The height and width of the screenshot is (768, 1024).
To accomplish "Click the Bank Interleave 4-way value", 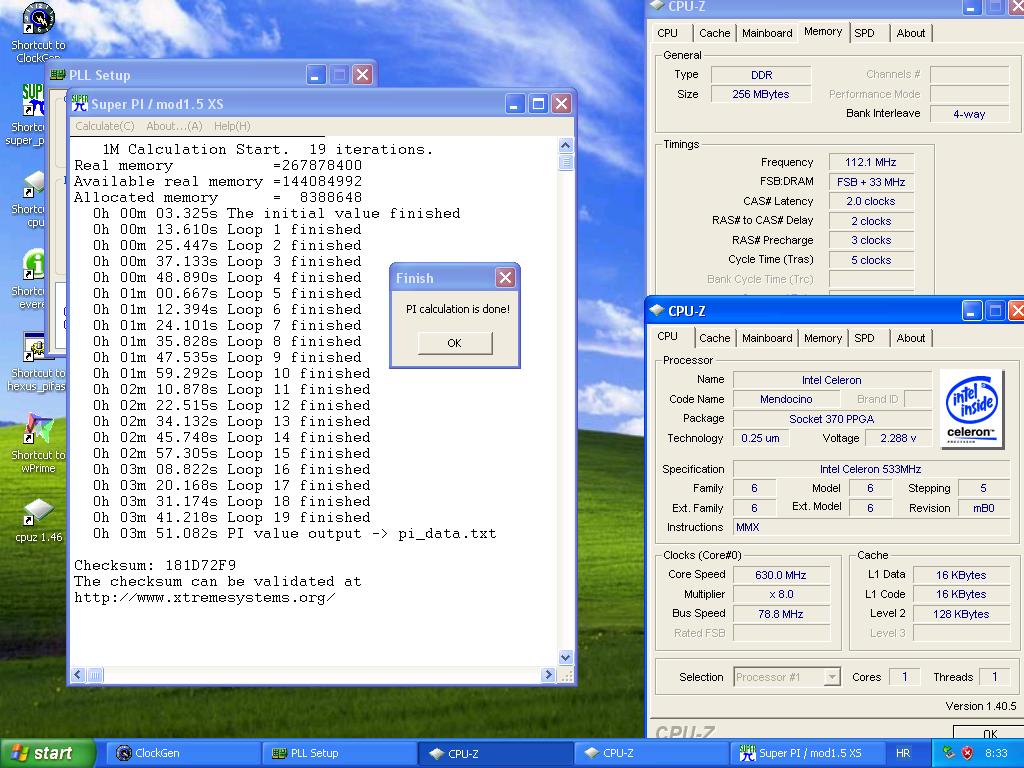I will click(x=969, y=114).
